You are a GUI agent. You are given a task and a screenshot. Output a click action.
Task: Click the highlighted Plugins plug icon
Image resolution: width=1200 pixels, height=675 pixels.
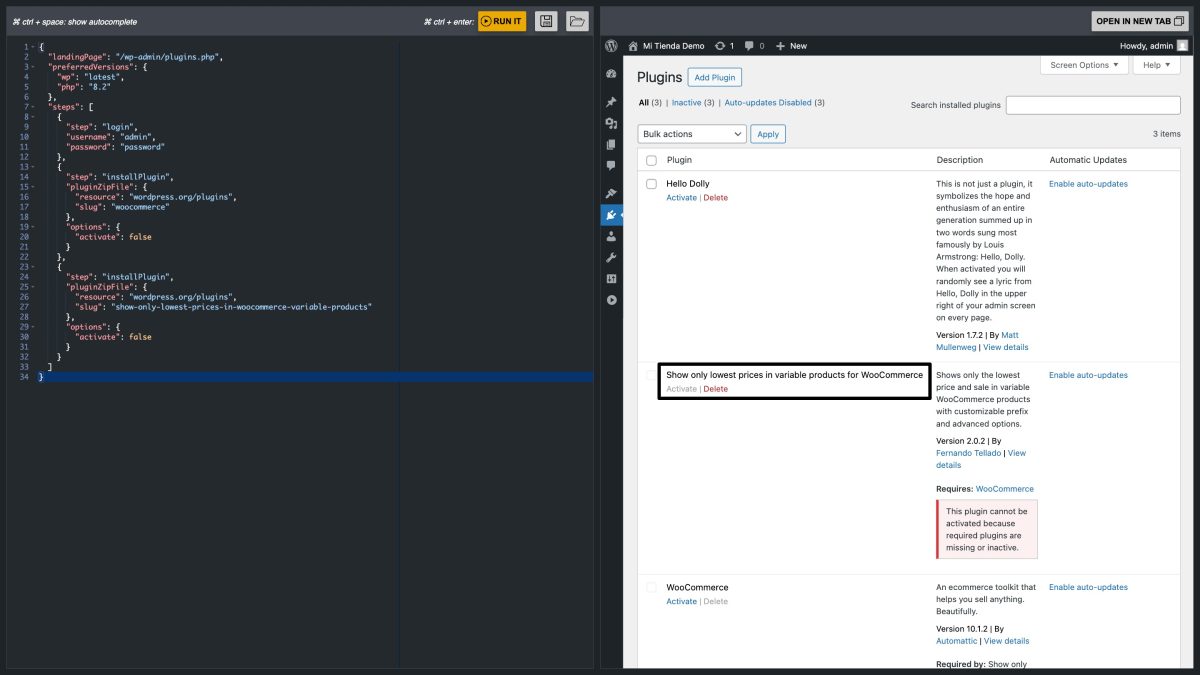coord(612,215)
